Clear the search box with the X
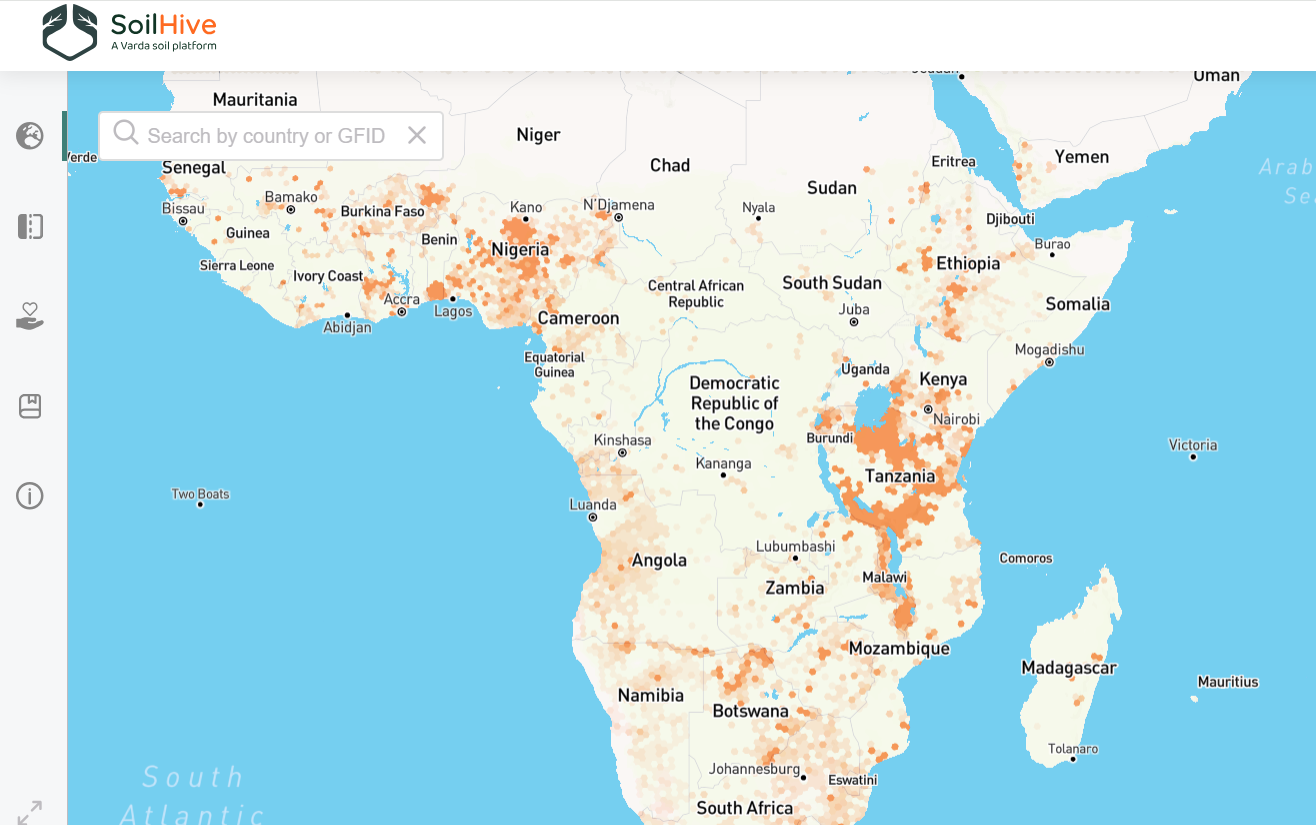 [417, 135]
